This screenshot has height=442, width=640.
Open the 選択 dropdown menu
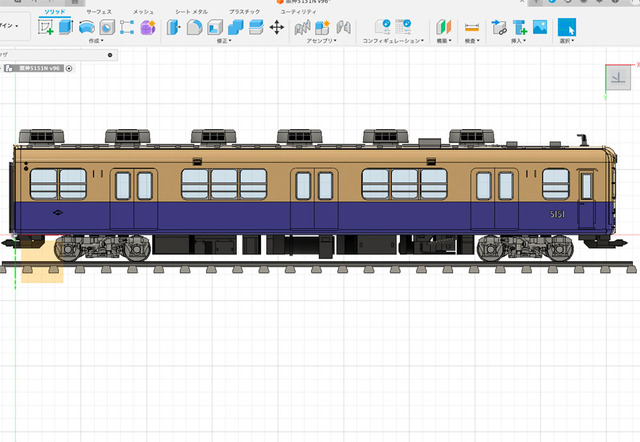click(x=567, y=41)
